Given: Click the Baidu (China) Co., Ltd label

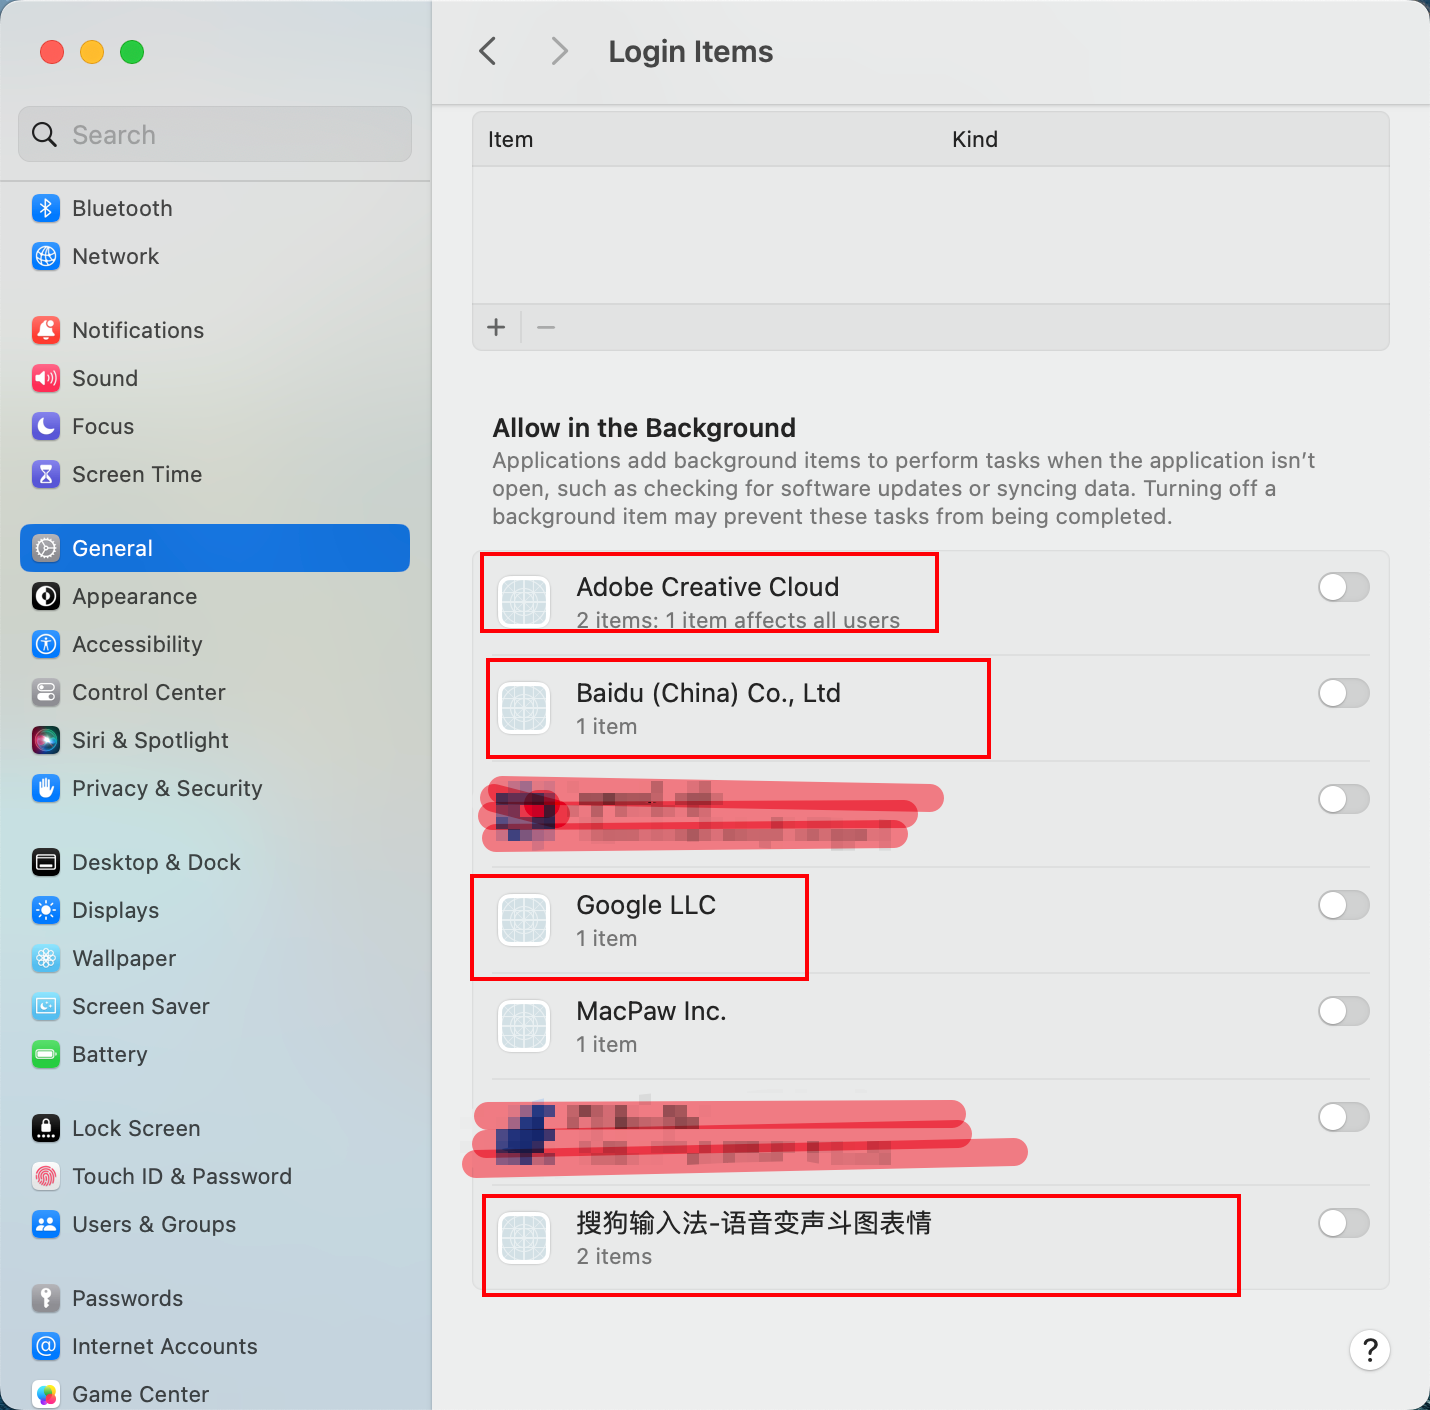Looking at the screenshot, I should click(x=708, y=693).
